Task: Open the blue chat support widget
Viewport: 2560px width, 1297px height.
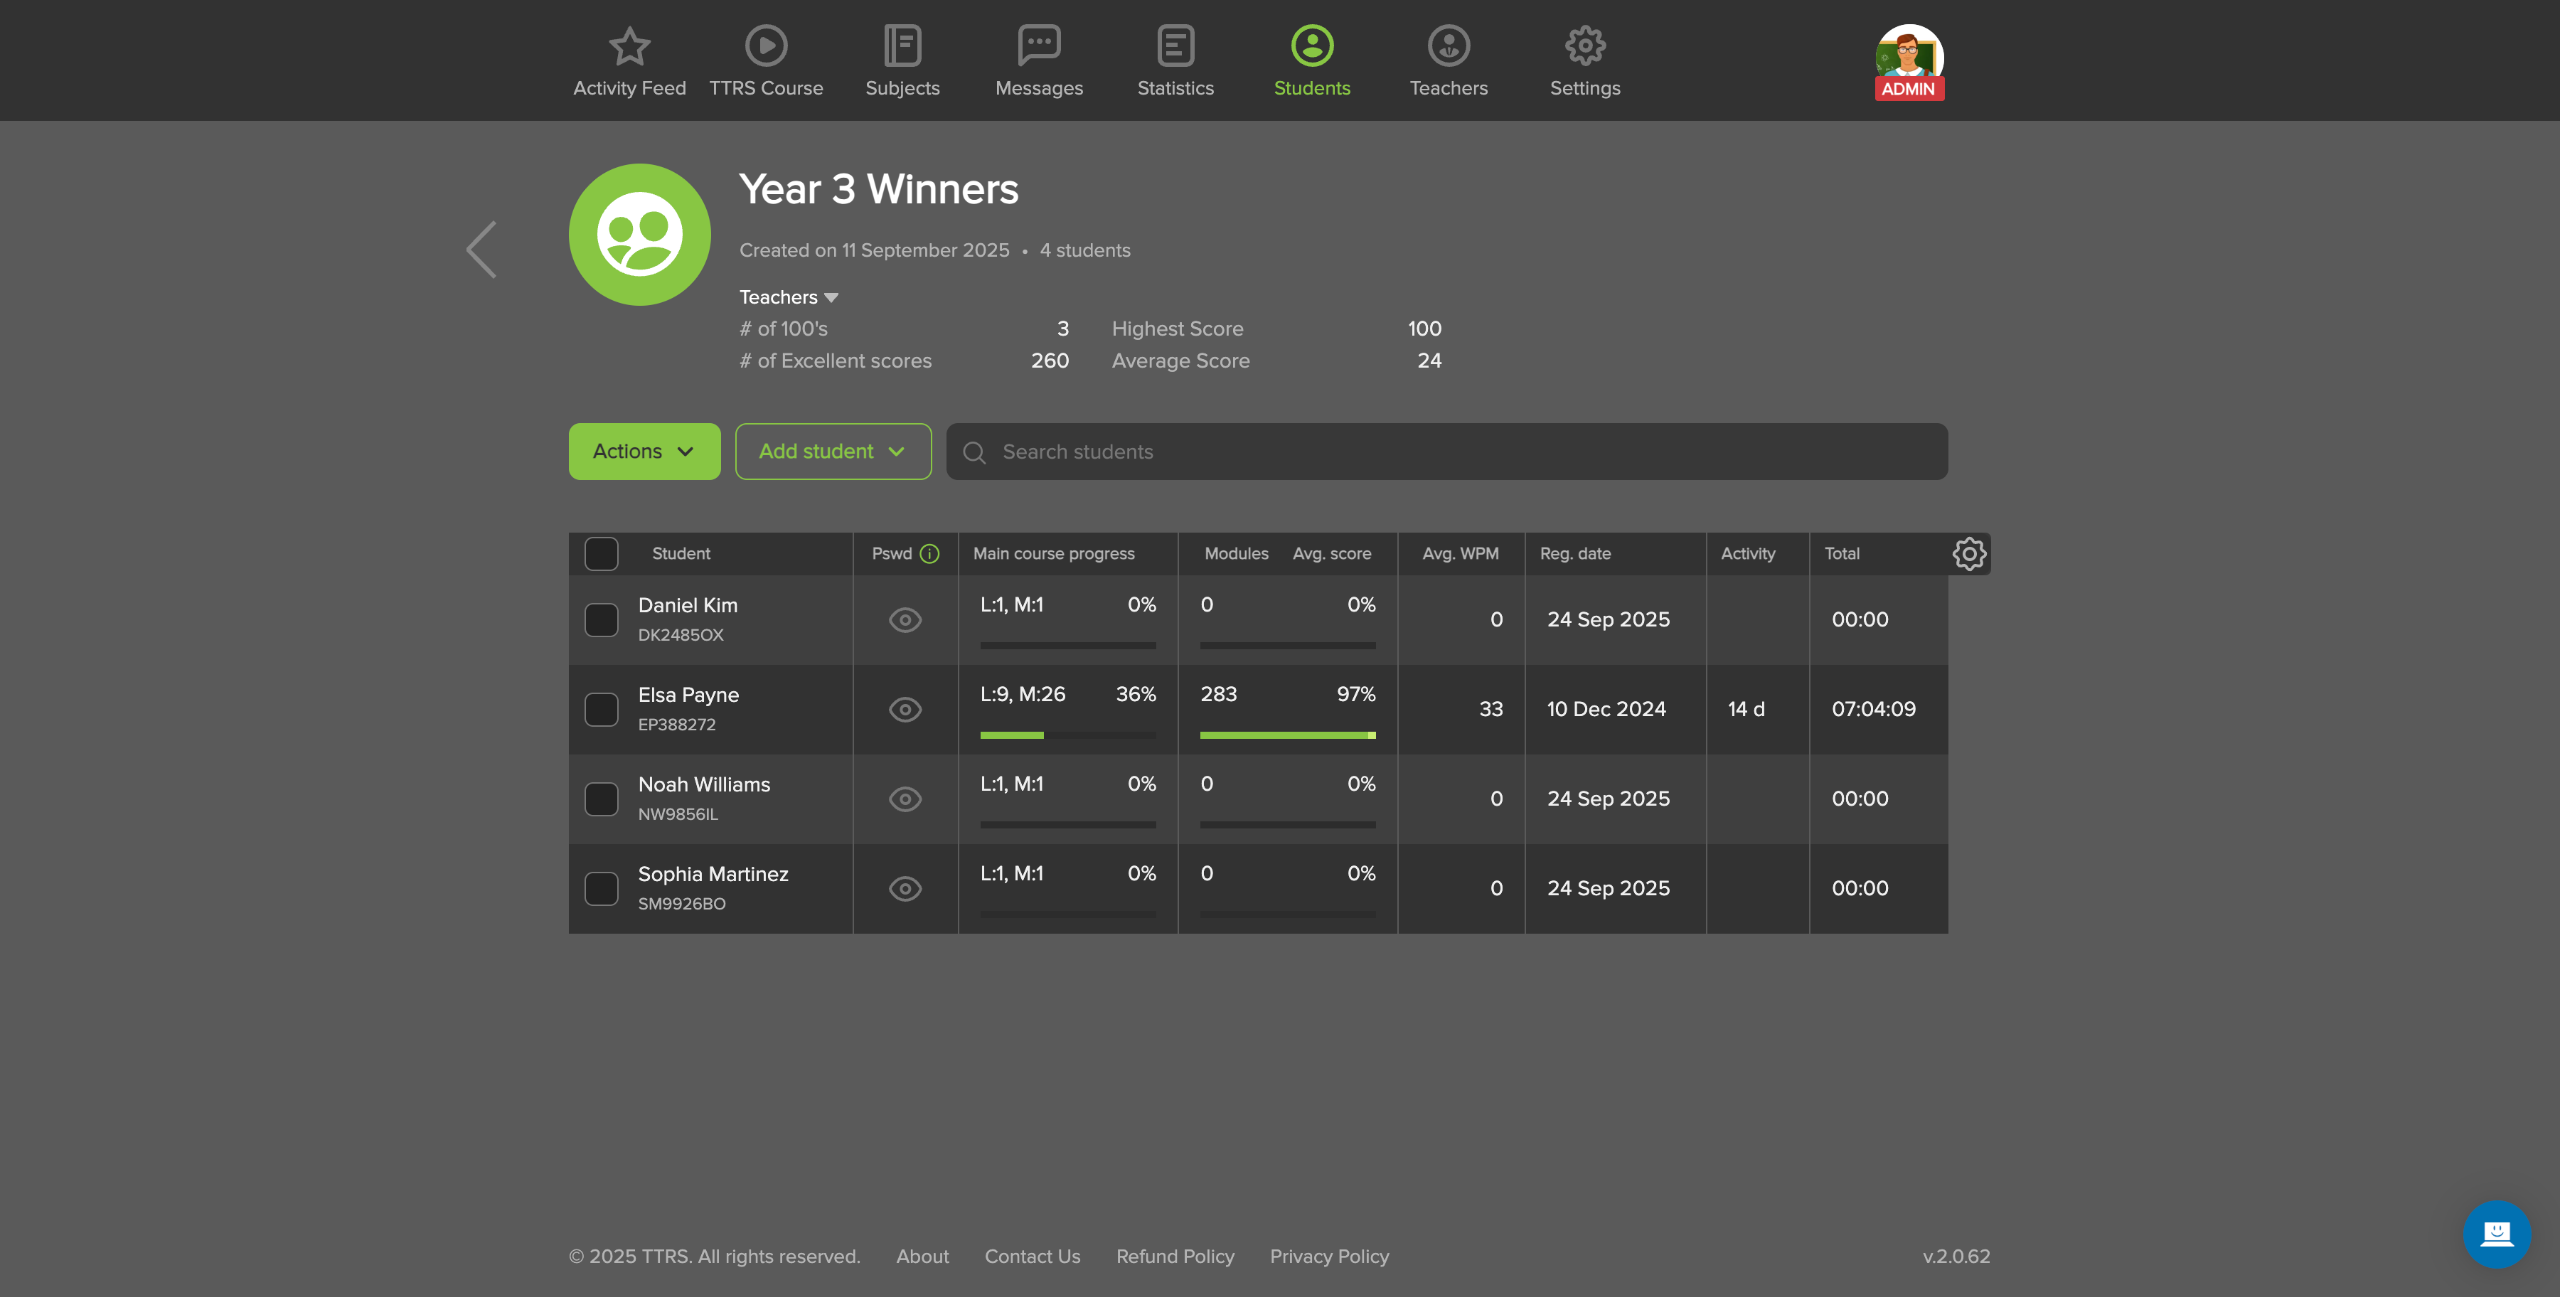Action: [2496, 1234]
